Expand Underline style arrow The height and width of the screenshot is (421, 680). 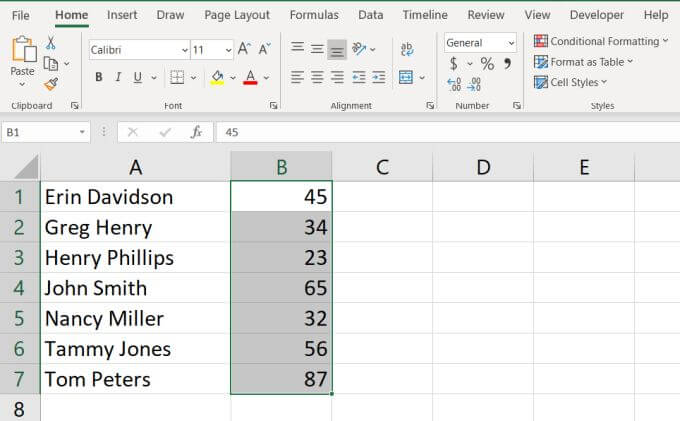[x=154, y=78]
